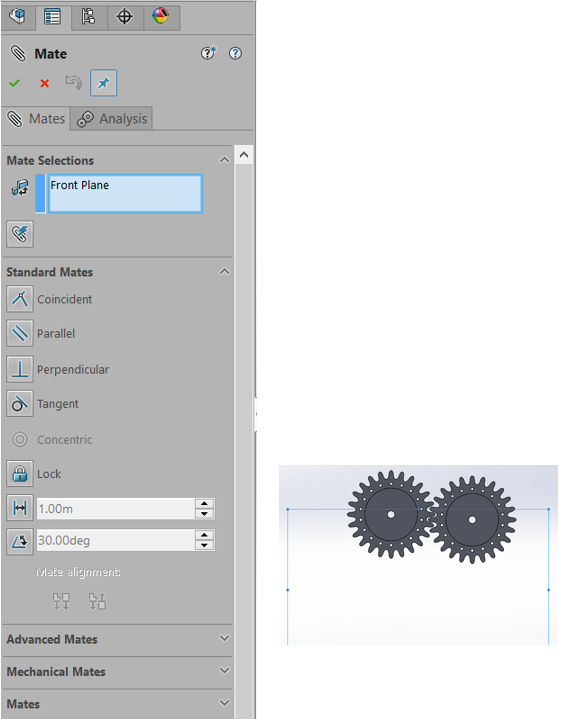Viewport: 563px width, 719px height.
Task: Apply the Lock mate
Action: [20, 474]
